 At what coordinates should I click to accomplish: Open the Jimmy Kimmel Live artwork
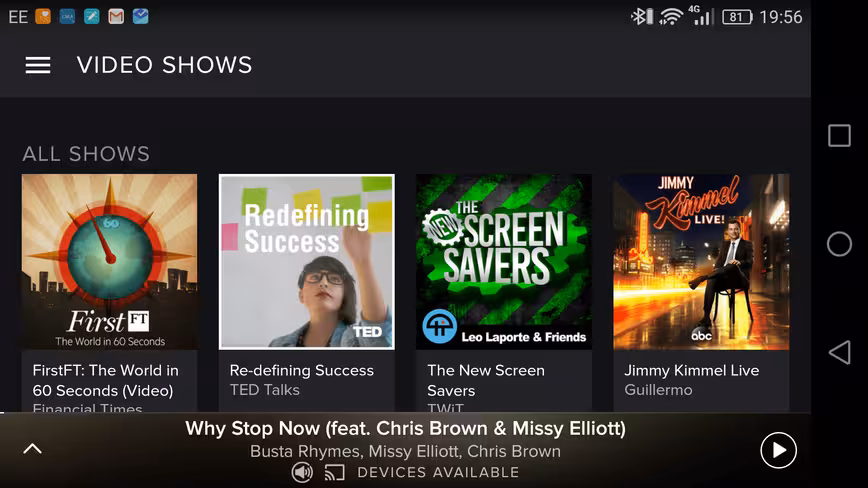pyautogui.click(x=701, y=262)
